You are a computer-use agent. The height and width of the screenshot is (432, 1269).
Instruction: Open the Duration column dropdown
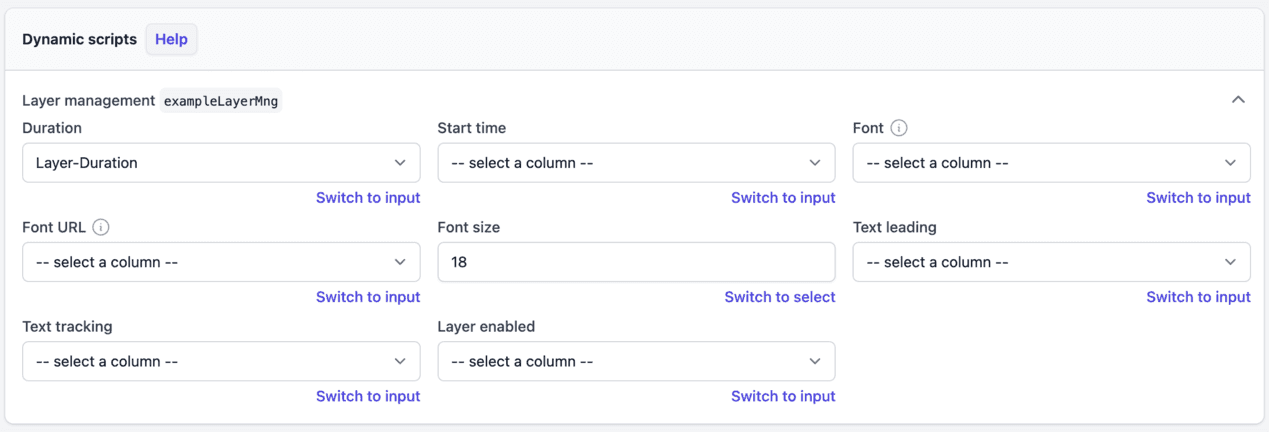[221, 163]
